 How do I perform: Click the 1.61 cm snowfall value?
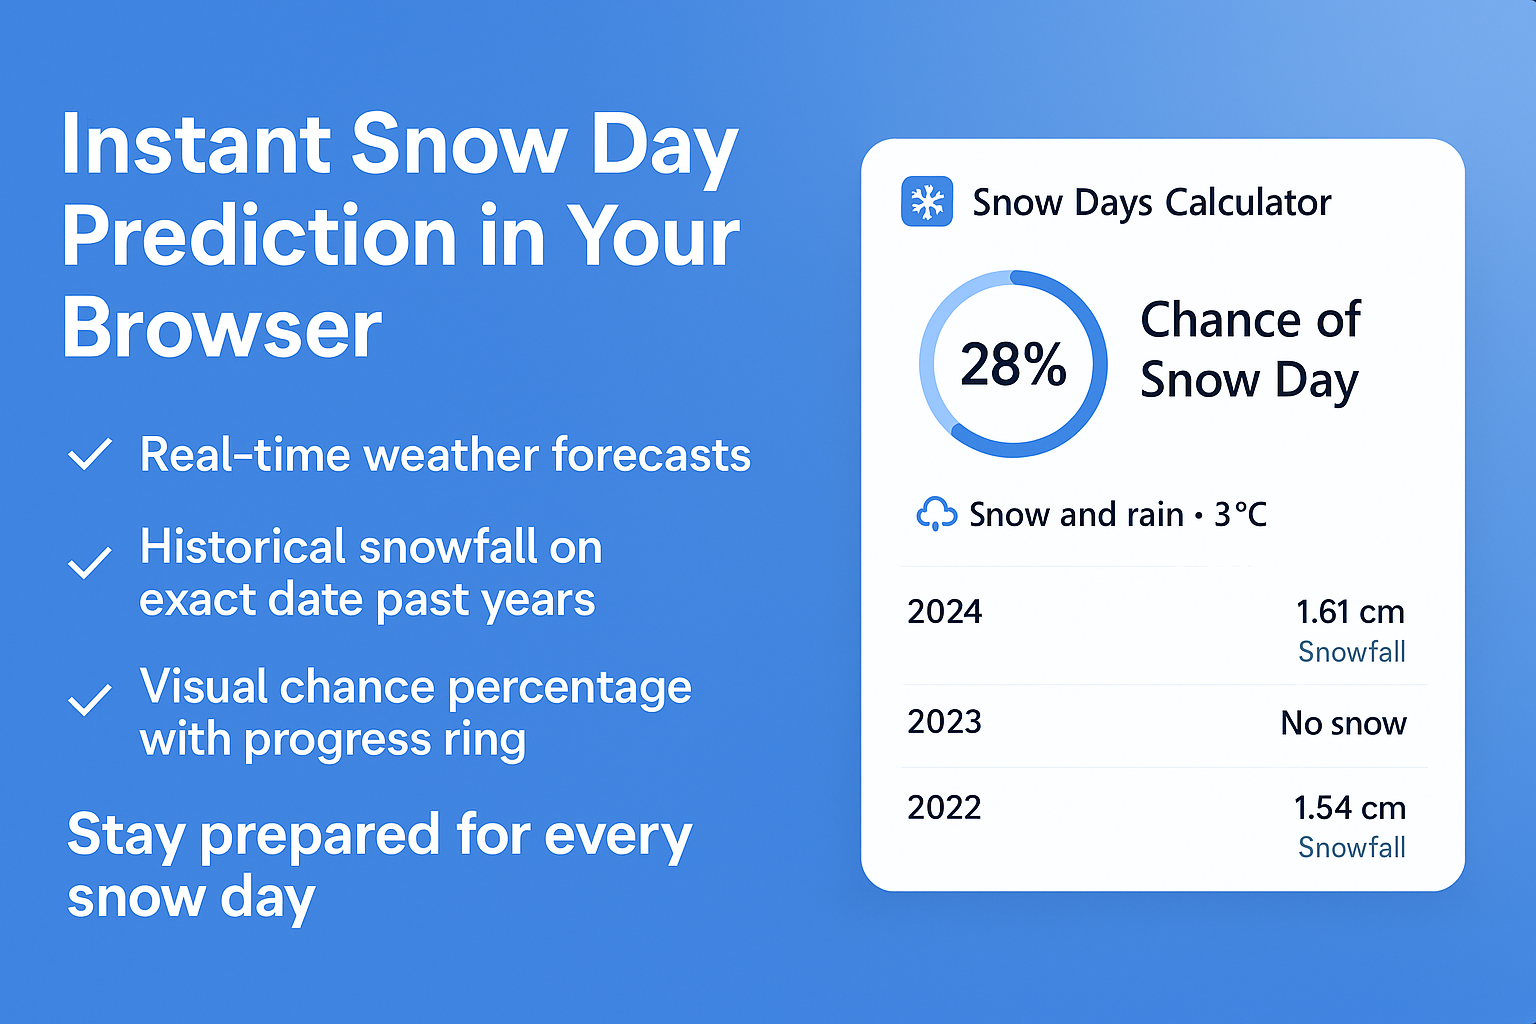1350,612
